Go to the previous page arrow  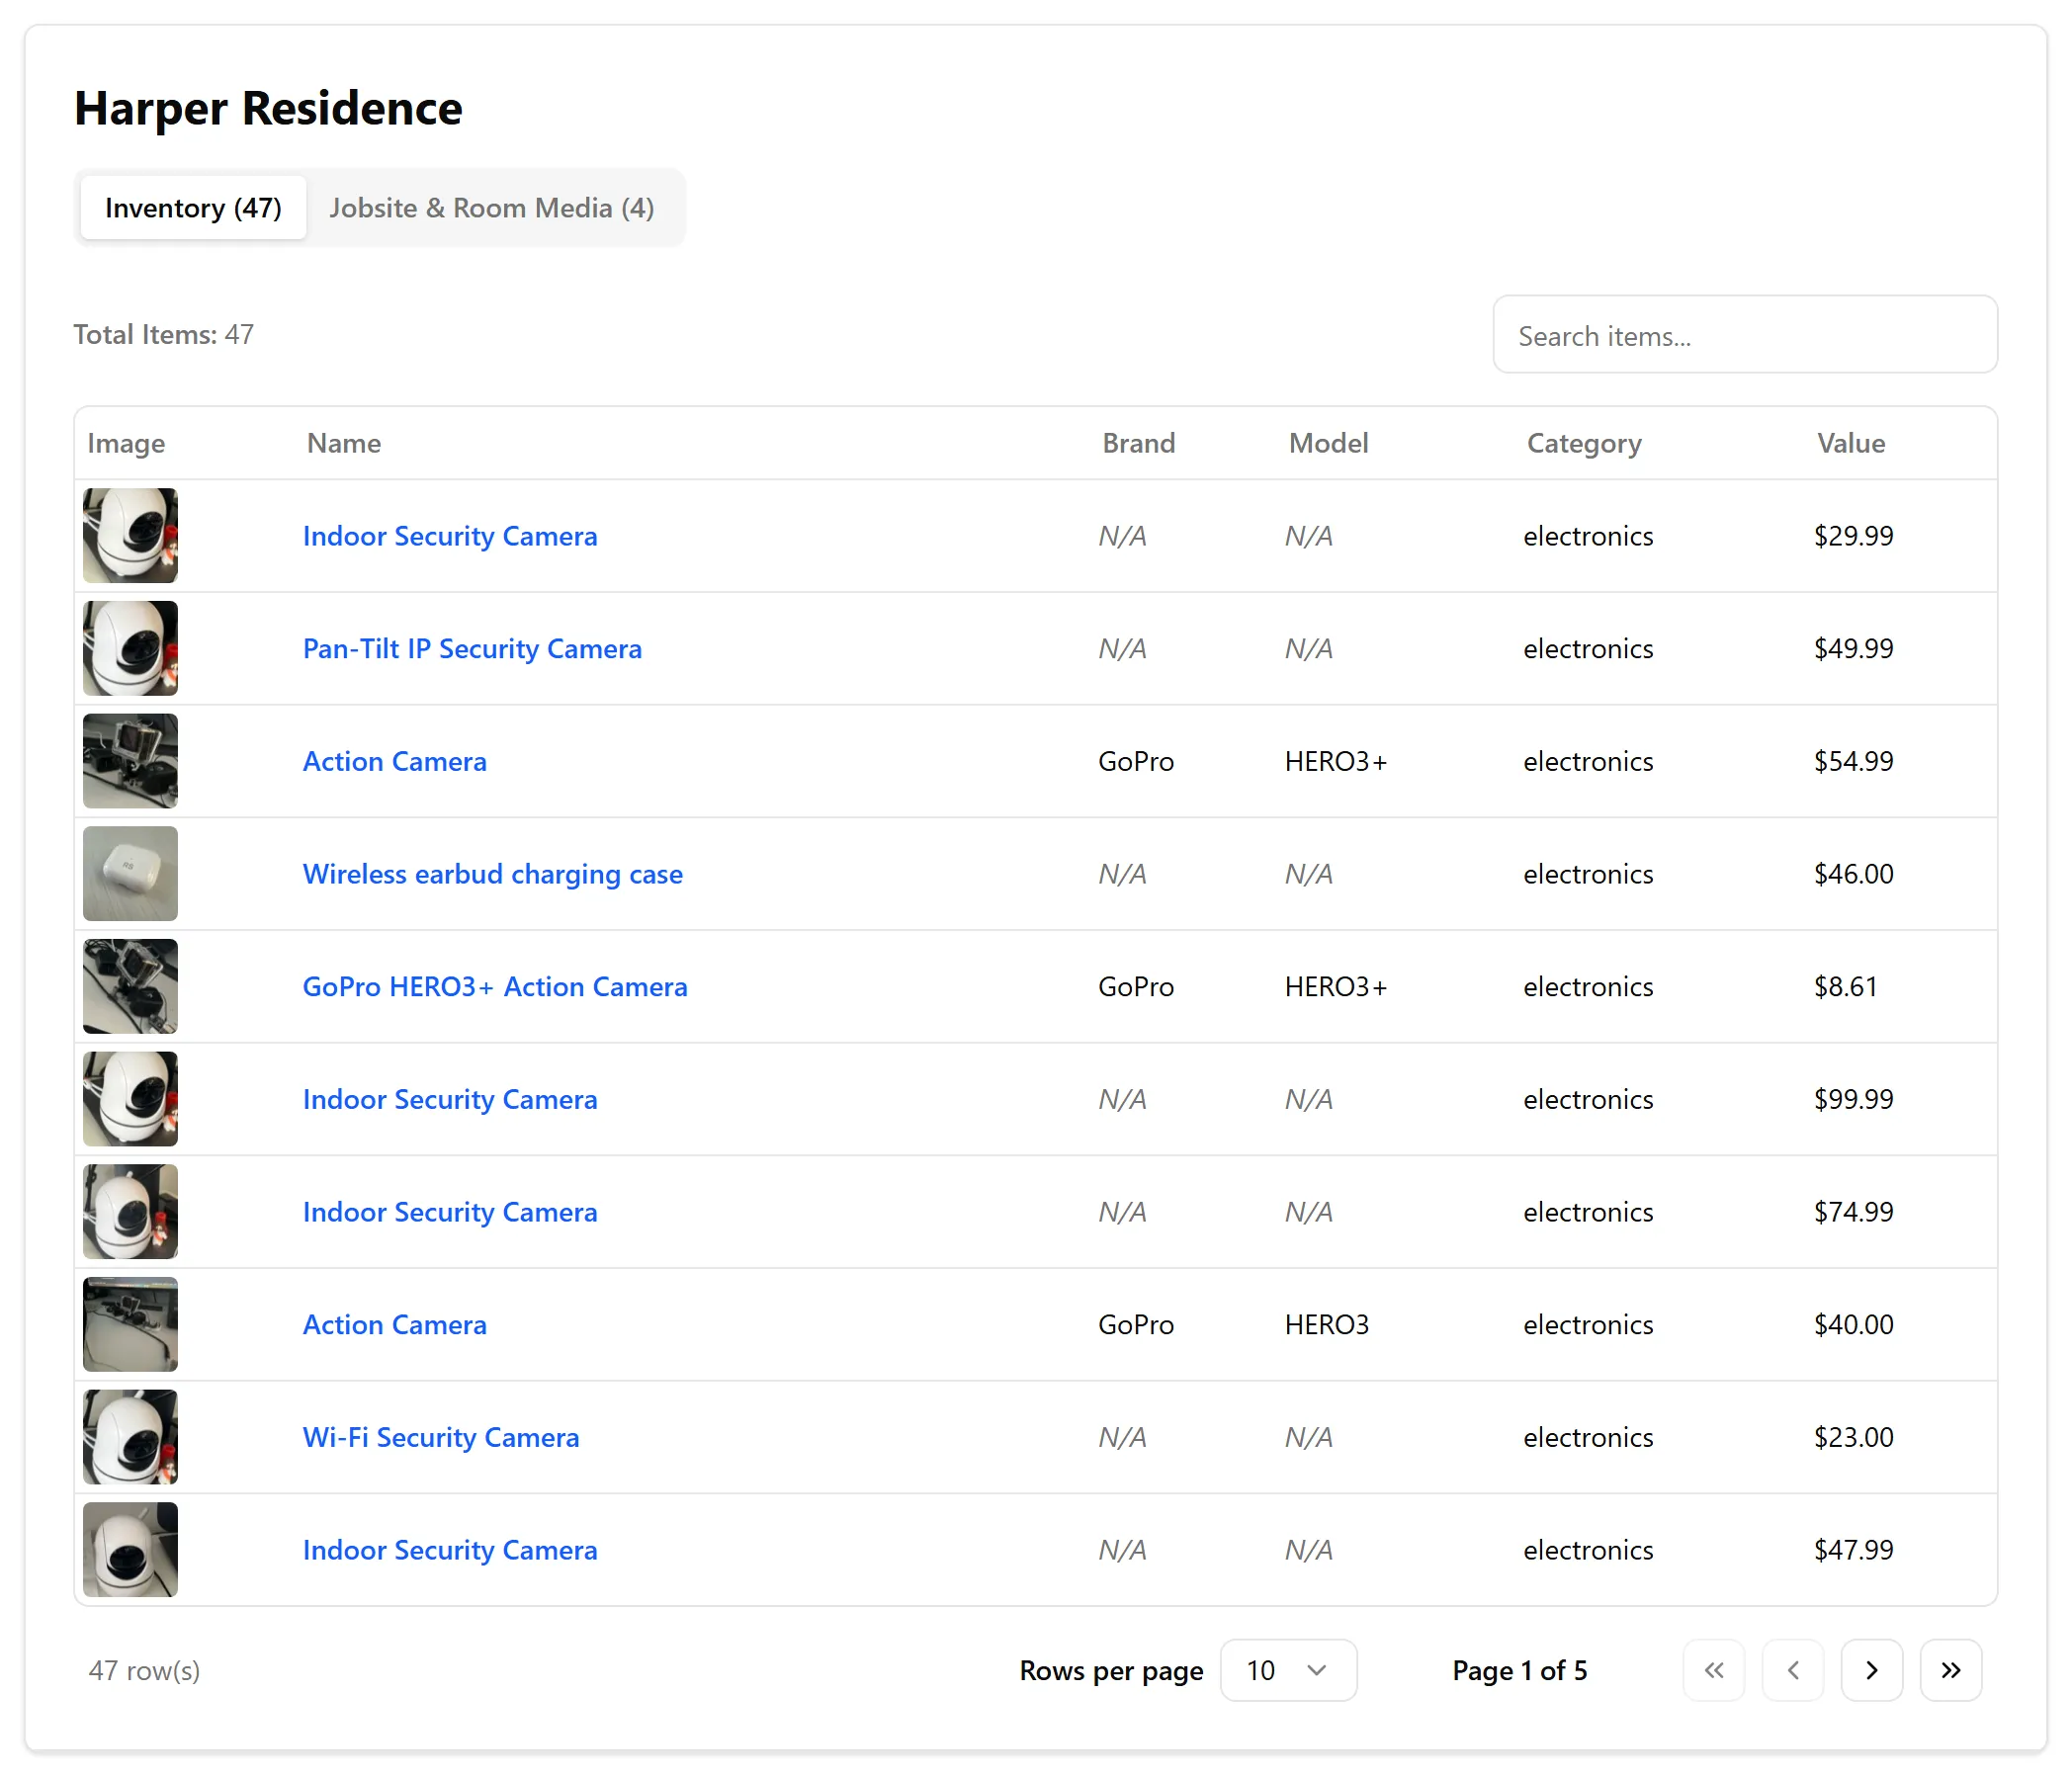point(1792,1670)
